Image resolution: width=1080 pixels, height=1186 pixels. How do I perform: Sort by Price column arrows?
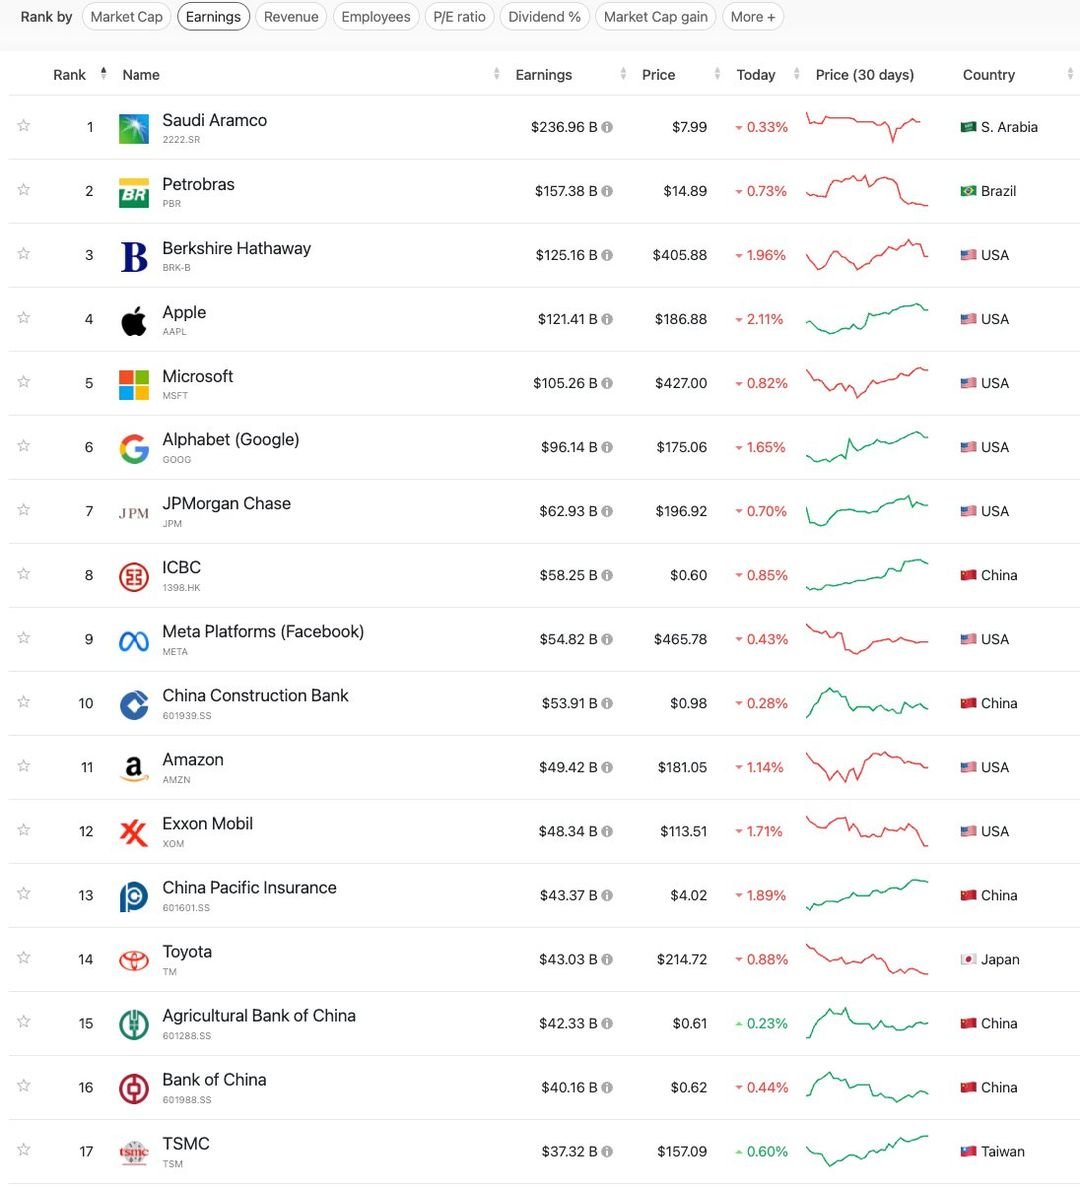[x=717, y=73]
